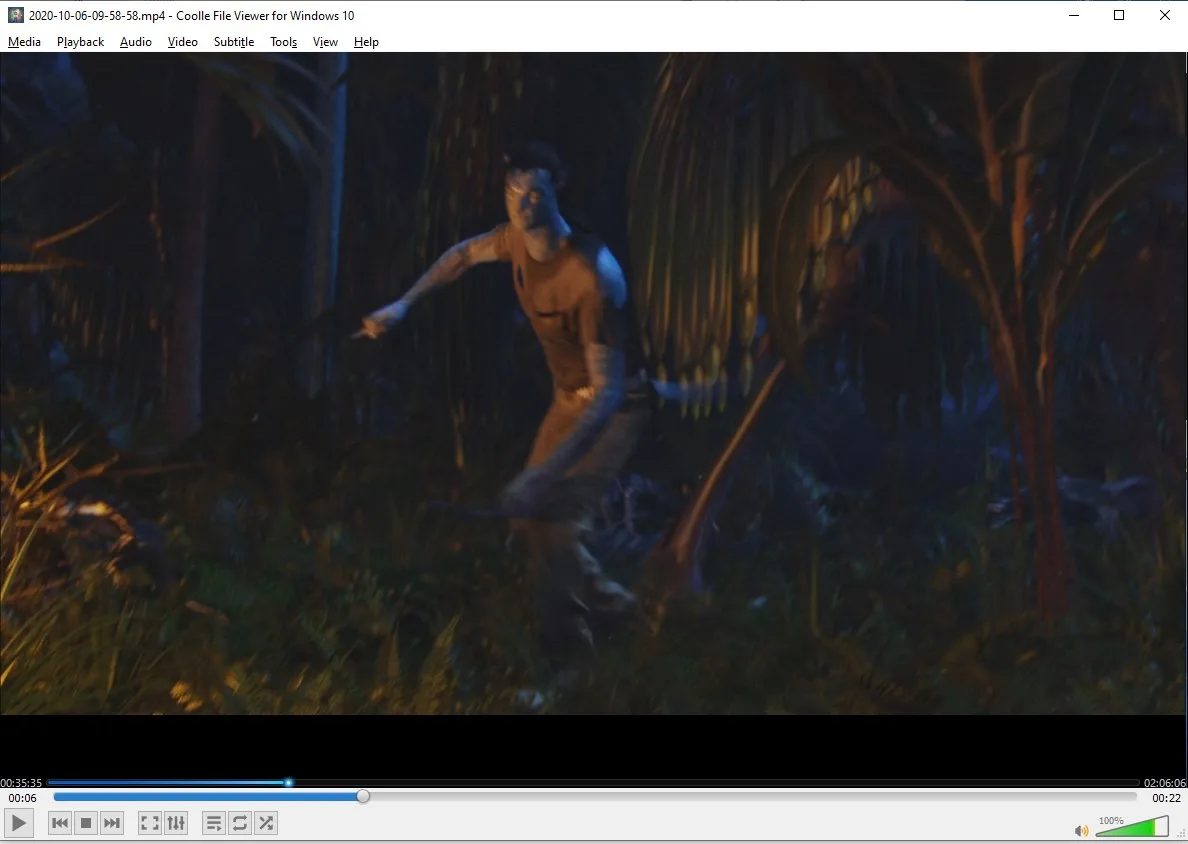The image size is (1188, 844).
Task: Click the movie timeline marker in the upper progress bar
Action: (289, 782)
